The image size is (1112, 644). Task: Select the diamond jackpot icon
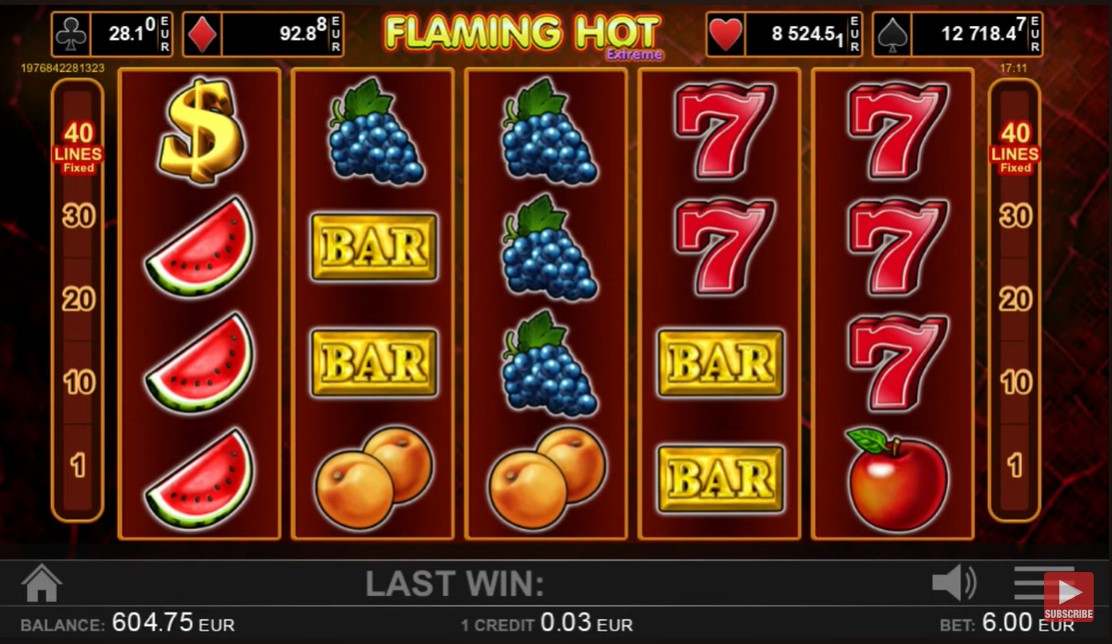tap(202, 34)
